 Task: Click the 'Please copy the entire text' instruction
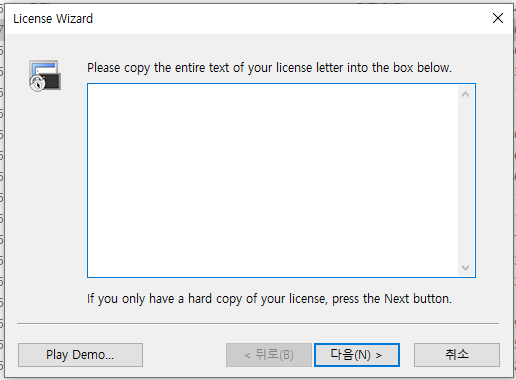point(269,68)
